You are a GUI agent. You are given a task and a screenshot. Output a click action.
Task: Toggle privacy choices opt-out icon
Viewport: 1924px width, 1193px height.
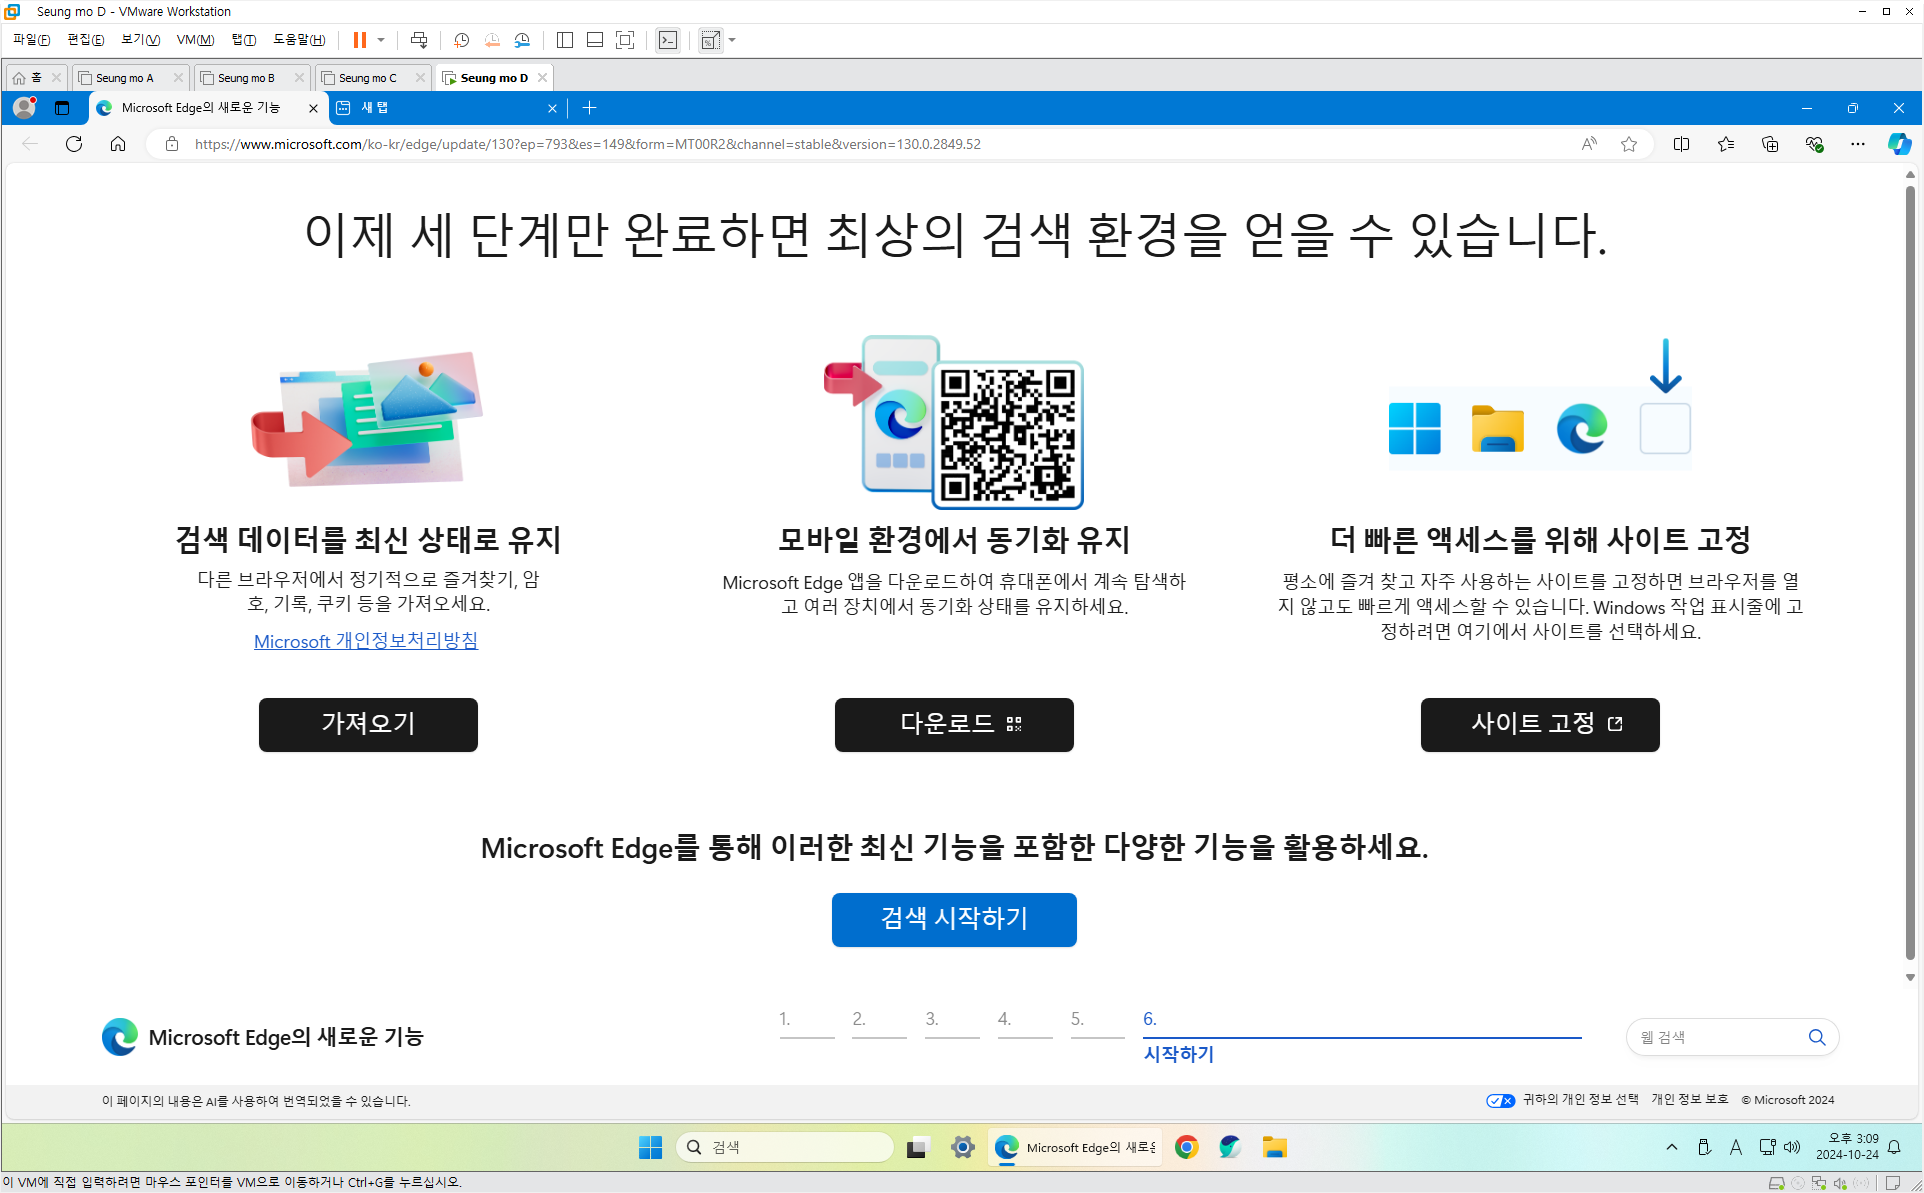click(1500, 1100)
